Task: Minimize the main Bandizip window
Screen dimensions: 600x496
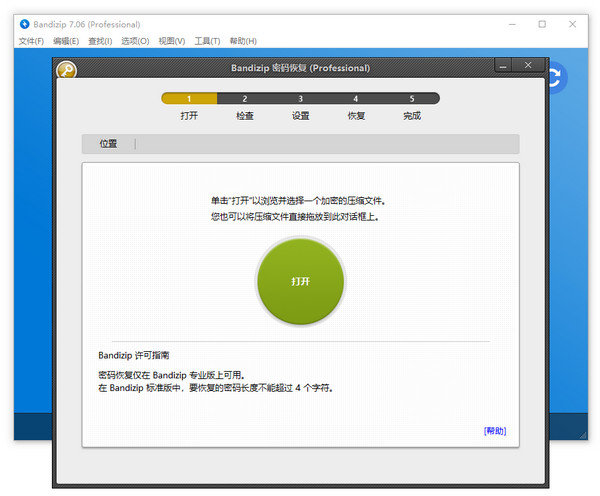Action: point(512,24)
